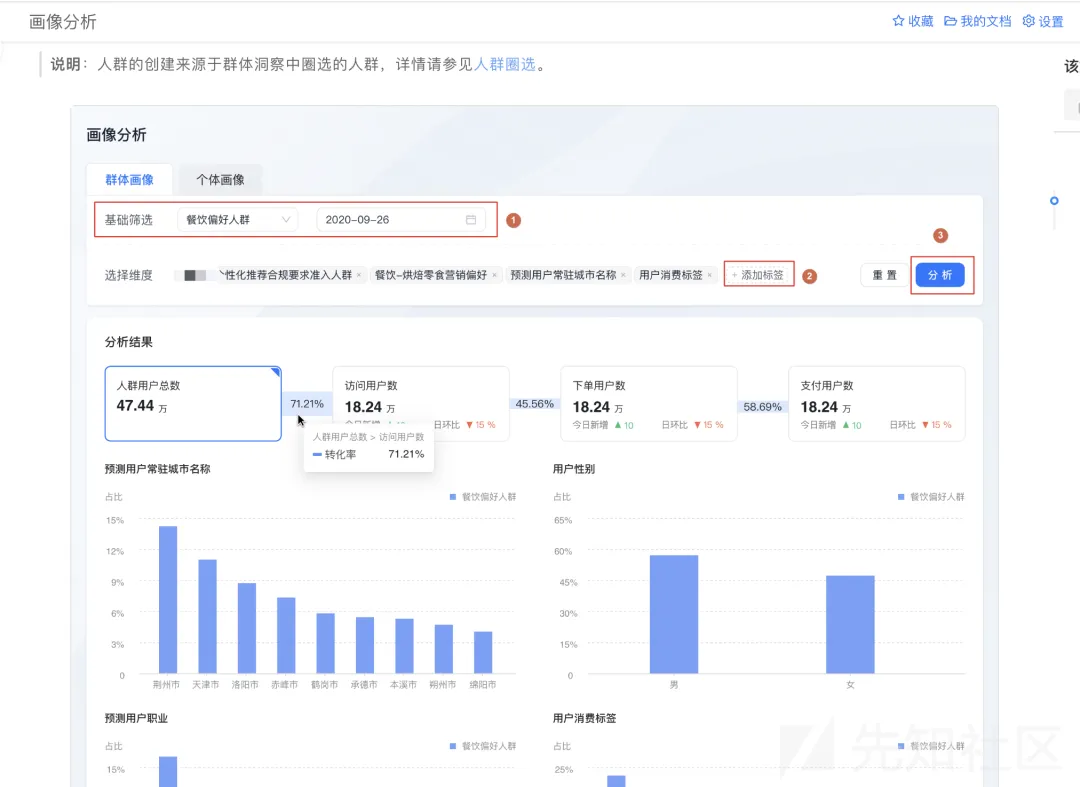Image resolution: width=1080 pixels, height=787 pixels.
Task: Click the 用户性别 chart title
Action: (574, 469)
